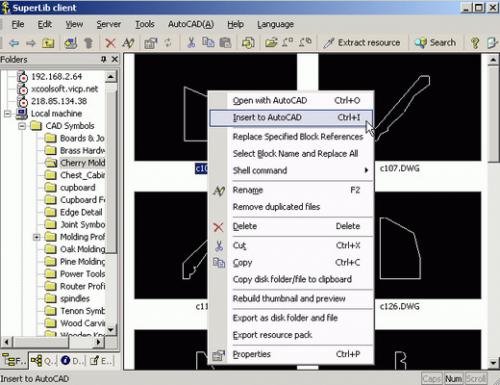Choose Insert to AutoCAD menu entry
The image size is (500, 385).
pyautogui.click(x=291, y=118)
